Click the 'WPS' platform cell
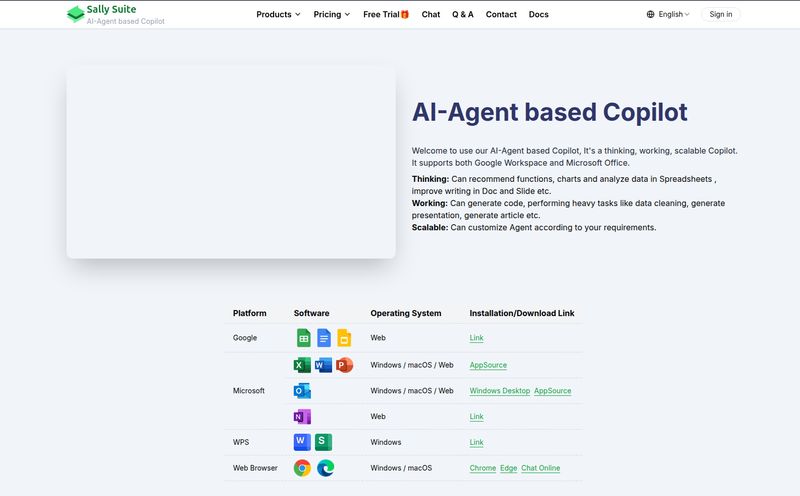 click(x=241, y=442)
